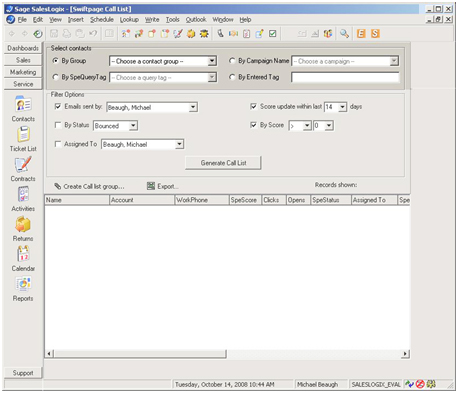
Task: Toggle the By Score checkbox
Action: click(x=254, y=125)
